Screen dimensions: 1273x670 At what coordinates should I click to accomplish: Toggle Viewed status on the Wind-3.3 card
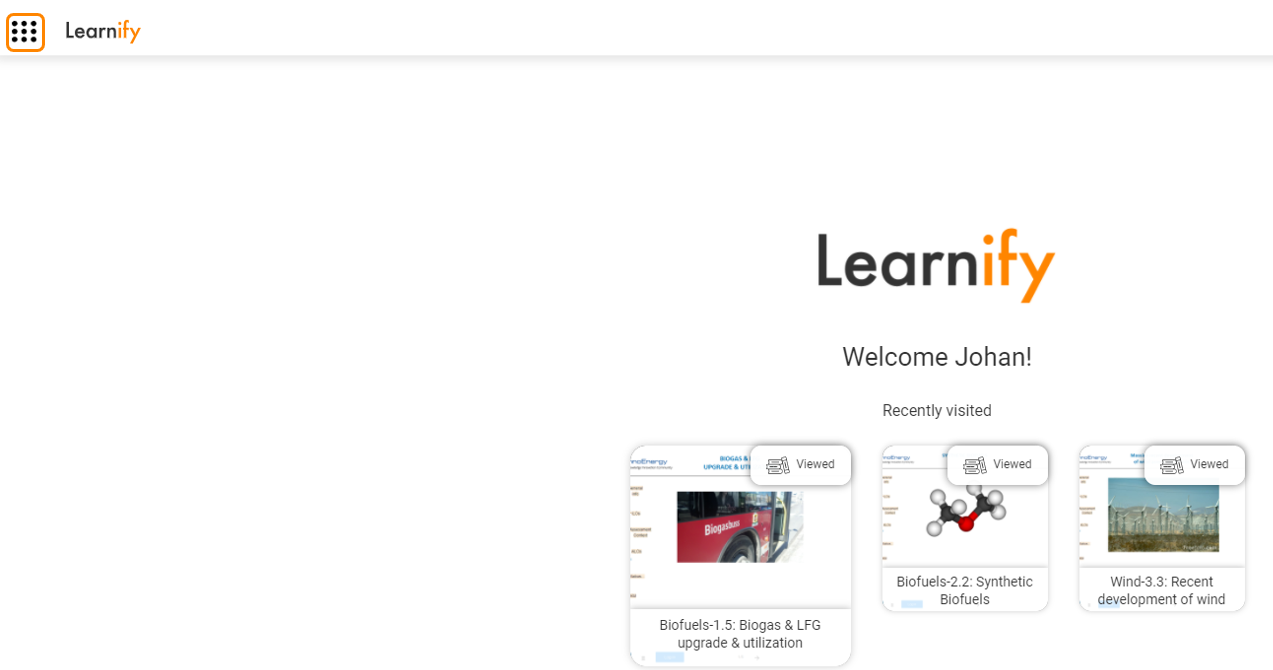click(x=1194, y=464)
